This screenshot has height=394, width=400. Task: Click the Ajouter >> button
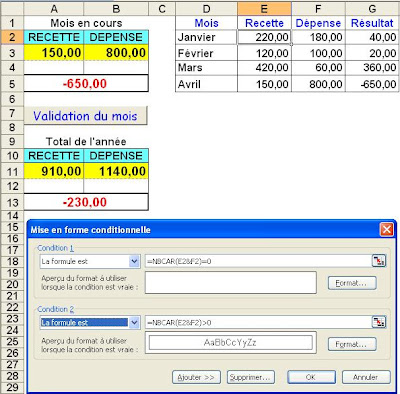(196, 377)
